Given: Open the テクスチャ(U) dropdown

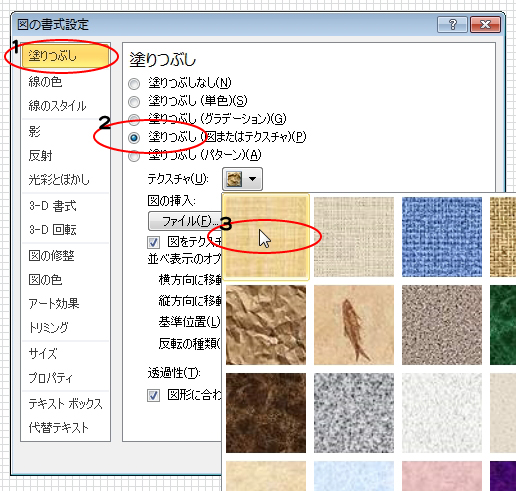Looking at the screenshot, I should [242, 179].
